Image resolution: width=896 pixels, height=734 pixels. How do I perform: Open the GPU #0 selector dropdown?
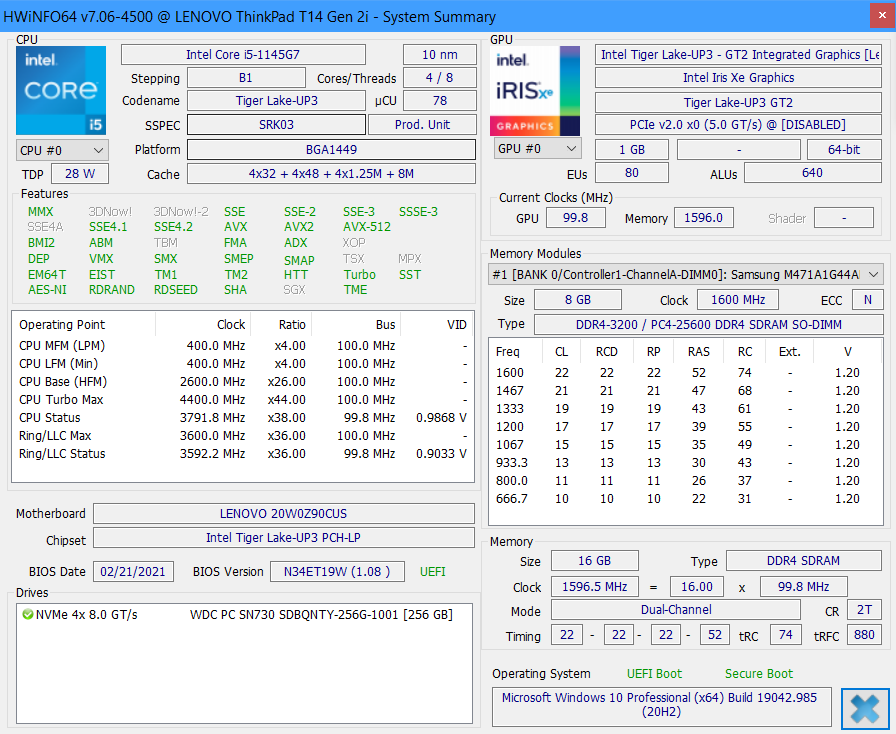538,149
